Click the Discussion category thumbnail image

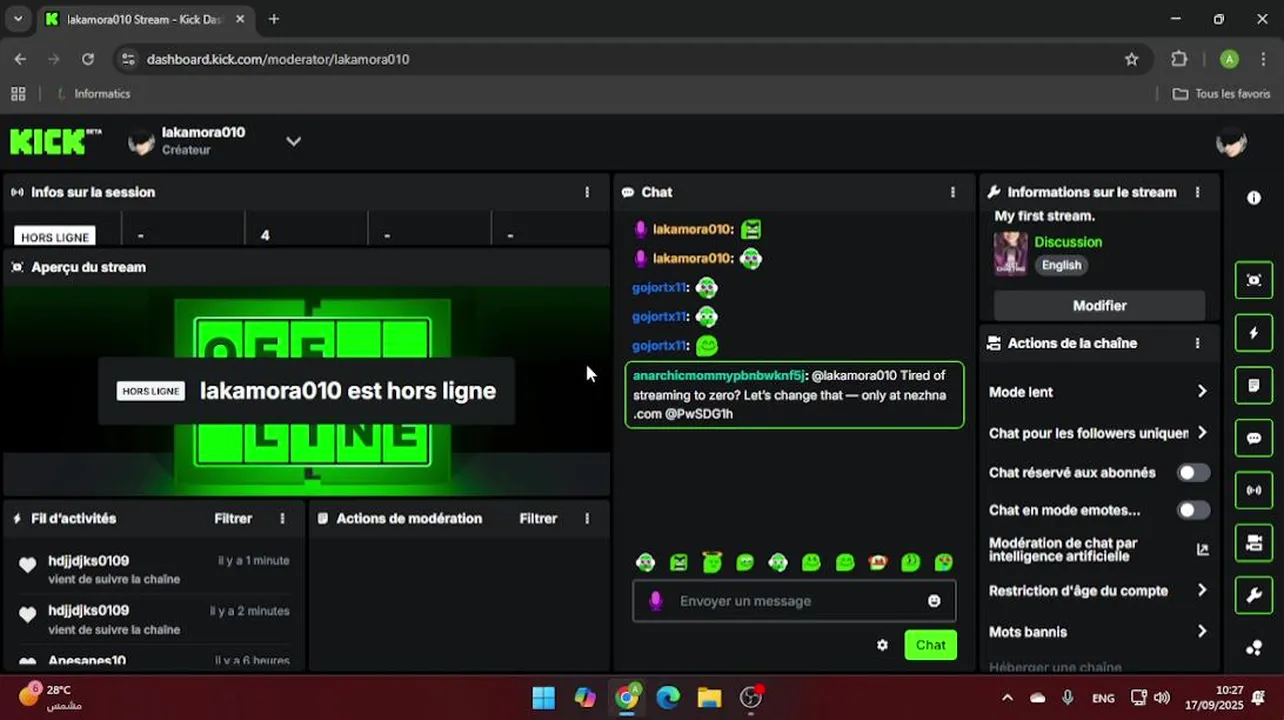pyautogui.click(x=1010, y=253)
